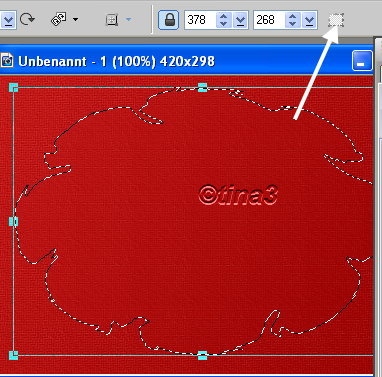Screen dimensions: 382x377
Task: Click the bottom-center cyan transform handle
Action: [202, 355]
